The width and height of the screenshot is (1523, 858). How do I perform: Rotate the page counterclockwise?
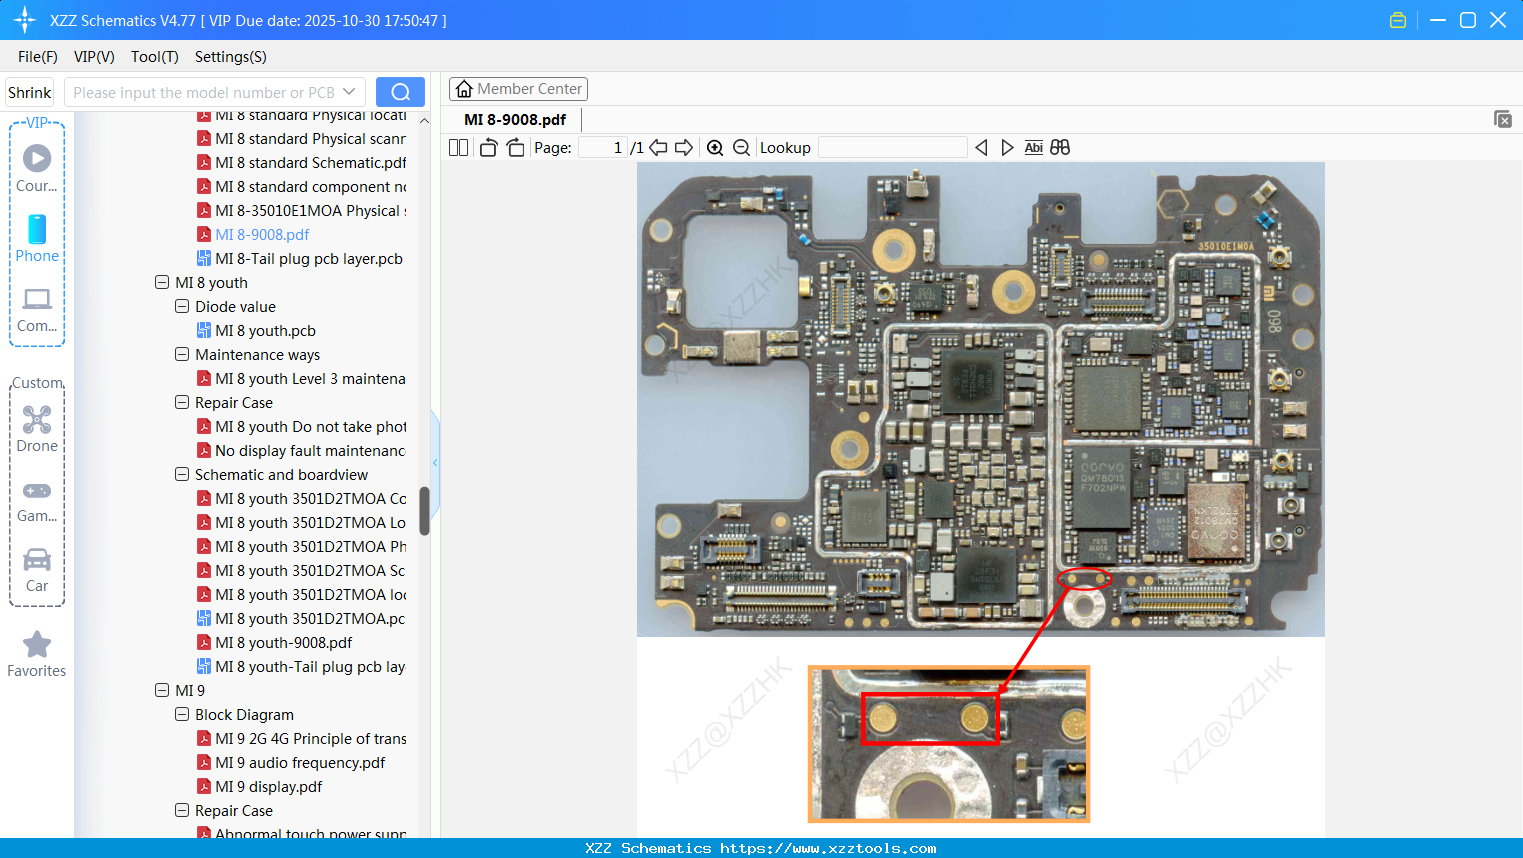click(488, 147)
